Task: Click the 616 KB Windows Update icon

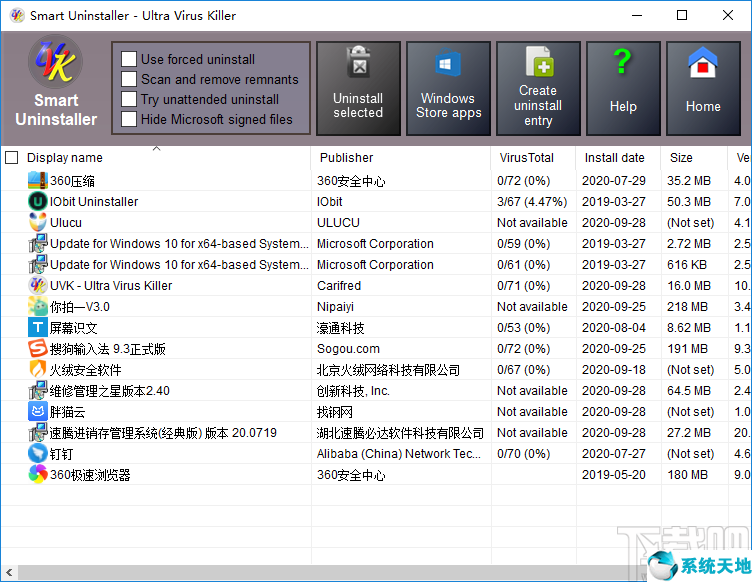Action: pyautogui.click(x=37, y=265)
